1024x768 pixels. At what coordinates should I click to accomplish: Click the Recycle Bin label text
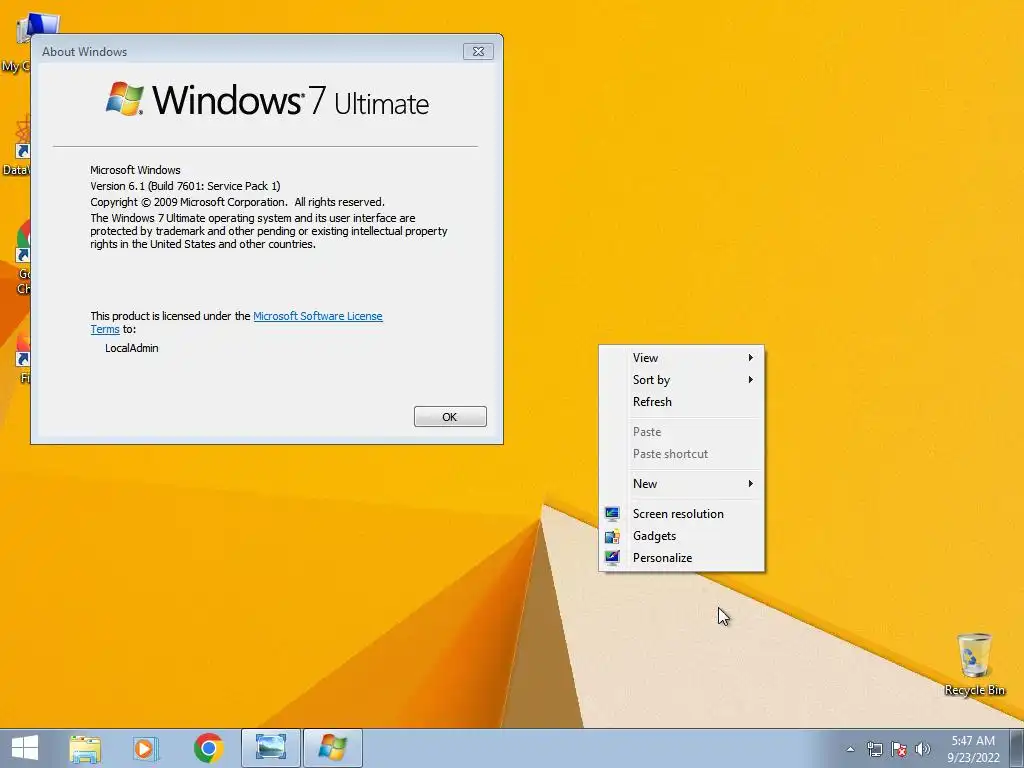[x=974, y=690]
